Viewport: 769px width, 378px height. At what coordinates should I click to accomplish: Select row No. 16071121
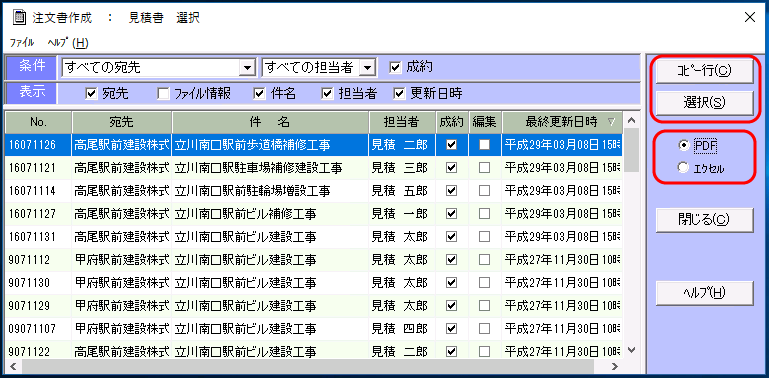314,168
